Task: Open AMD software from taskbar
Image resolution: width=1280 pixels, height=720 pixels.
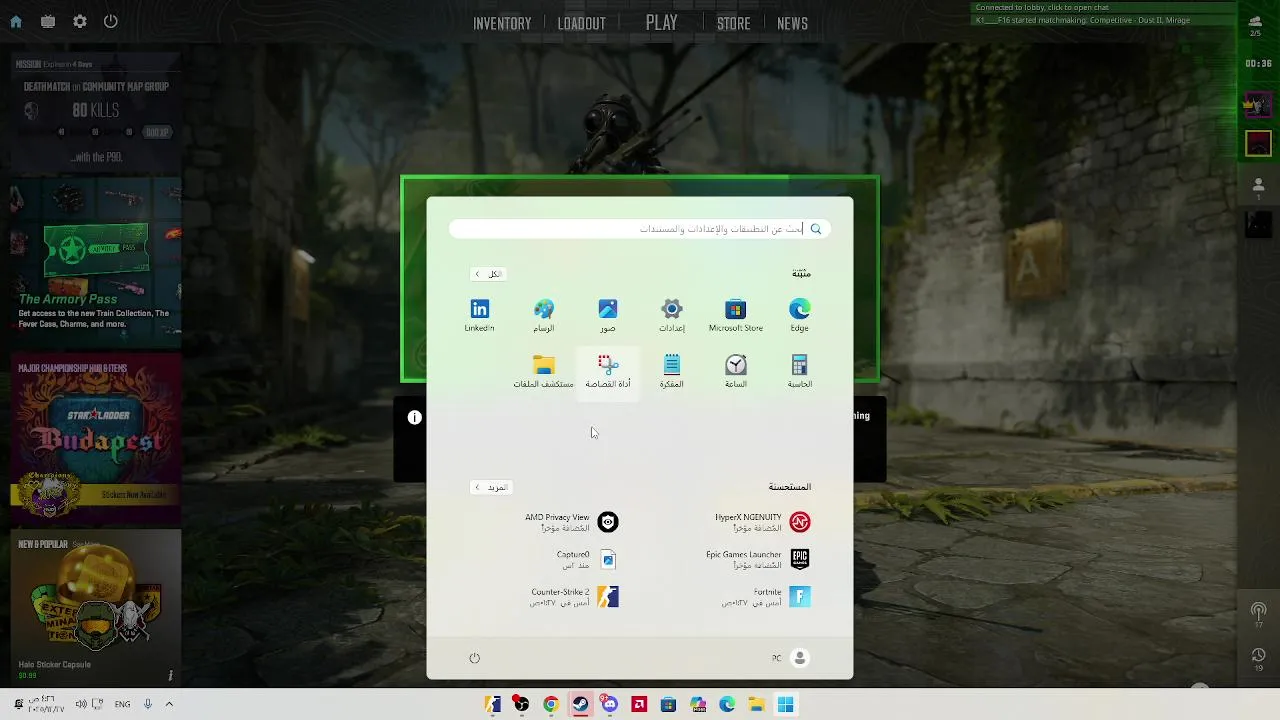Action: point(639,705)
